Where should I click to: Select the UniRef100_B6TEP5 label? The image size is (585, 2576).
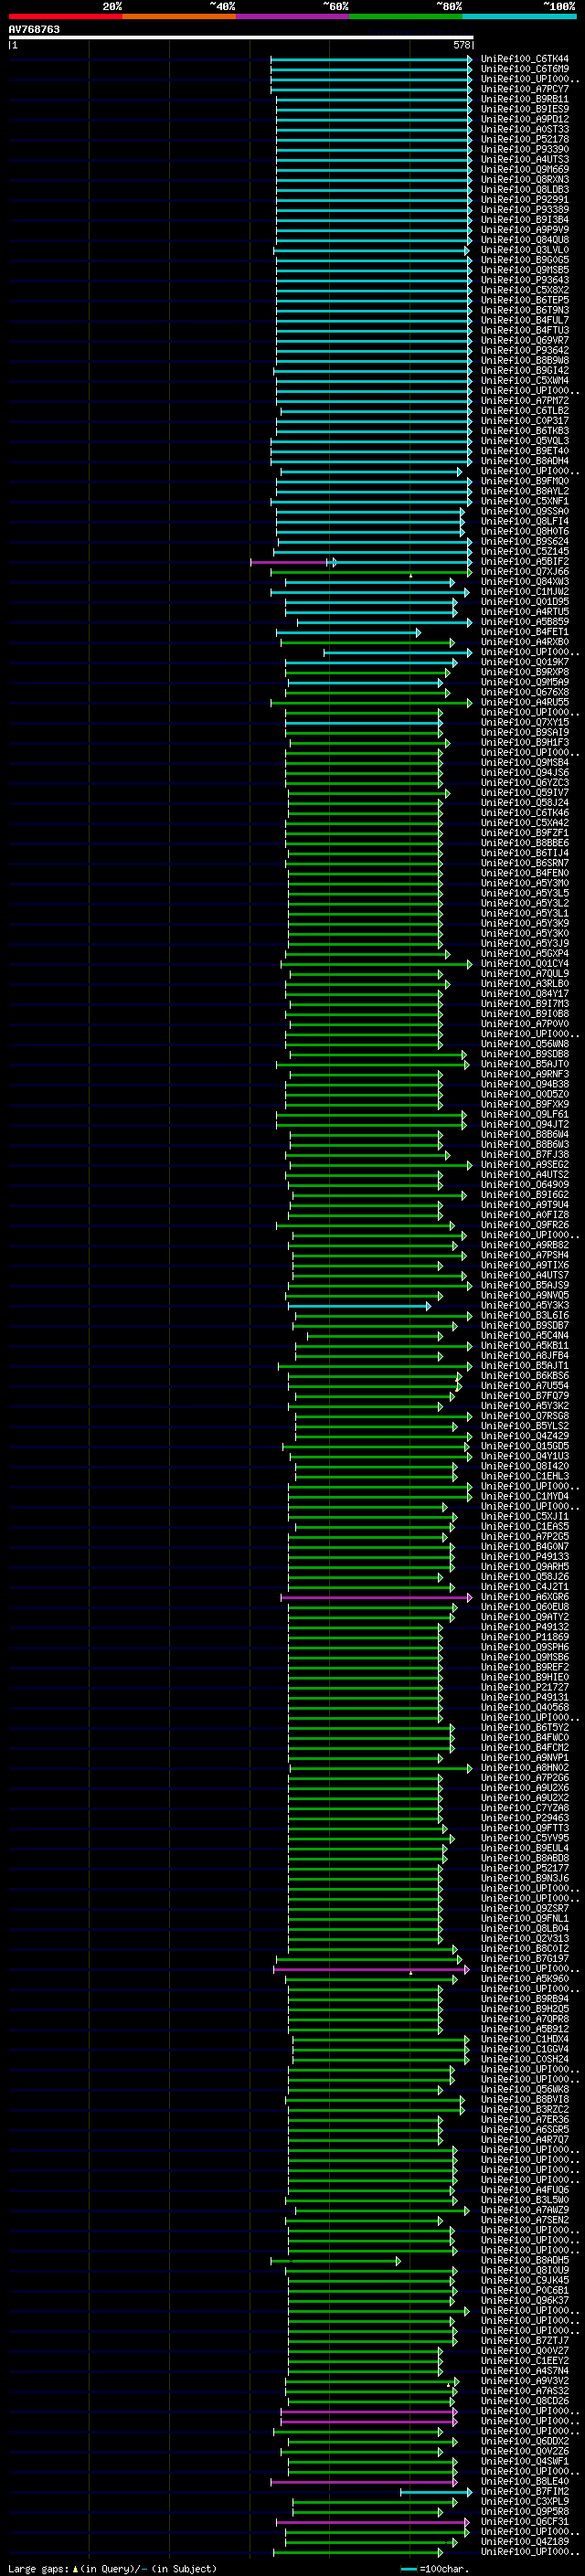click(525, 300)
